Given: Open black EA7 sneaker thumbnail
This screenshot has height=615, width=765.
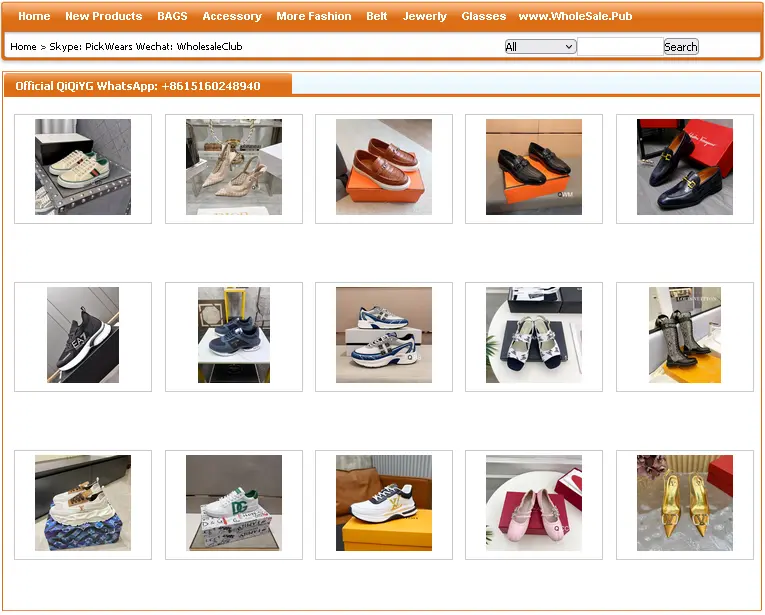Looking at the screenshot, I should click(x=83, y=335).
